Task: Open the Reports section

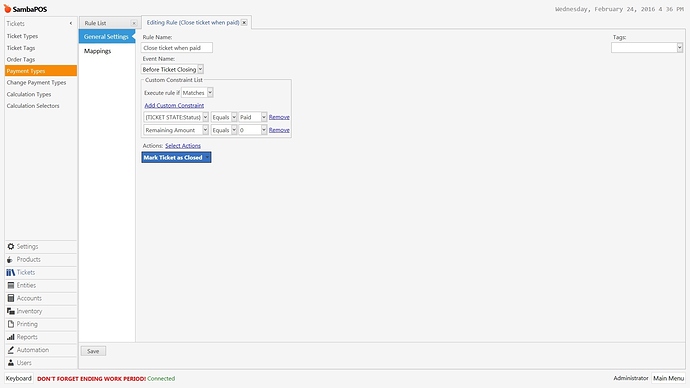Action: click(x=40, y=337)
